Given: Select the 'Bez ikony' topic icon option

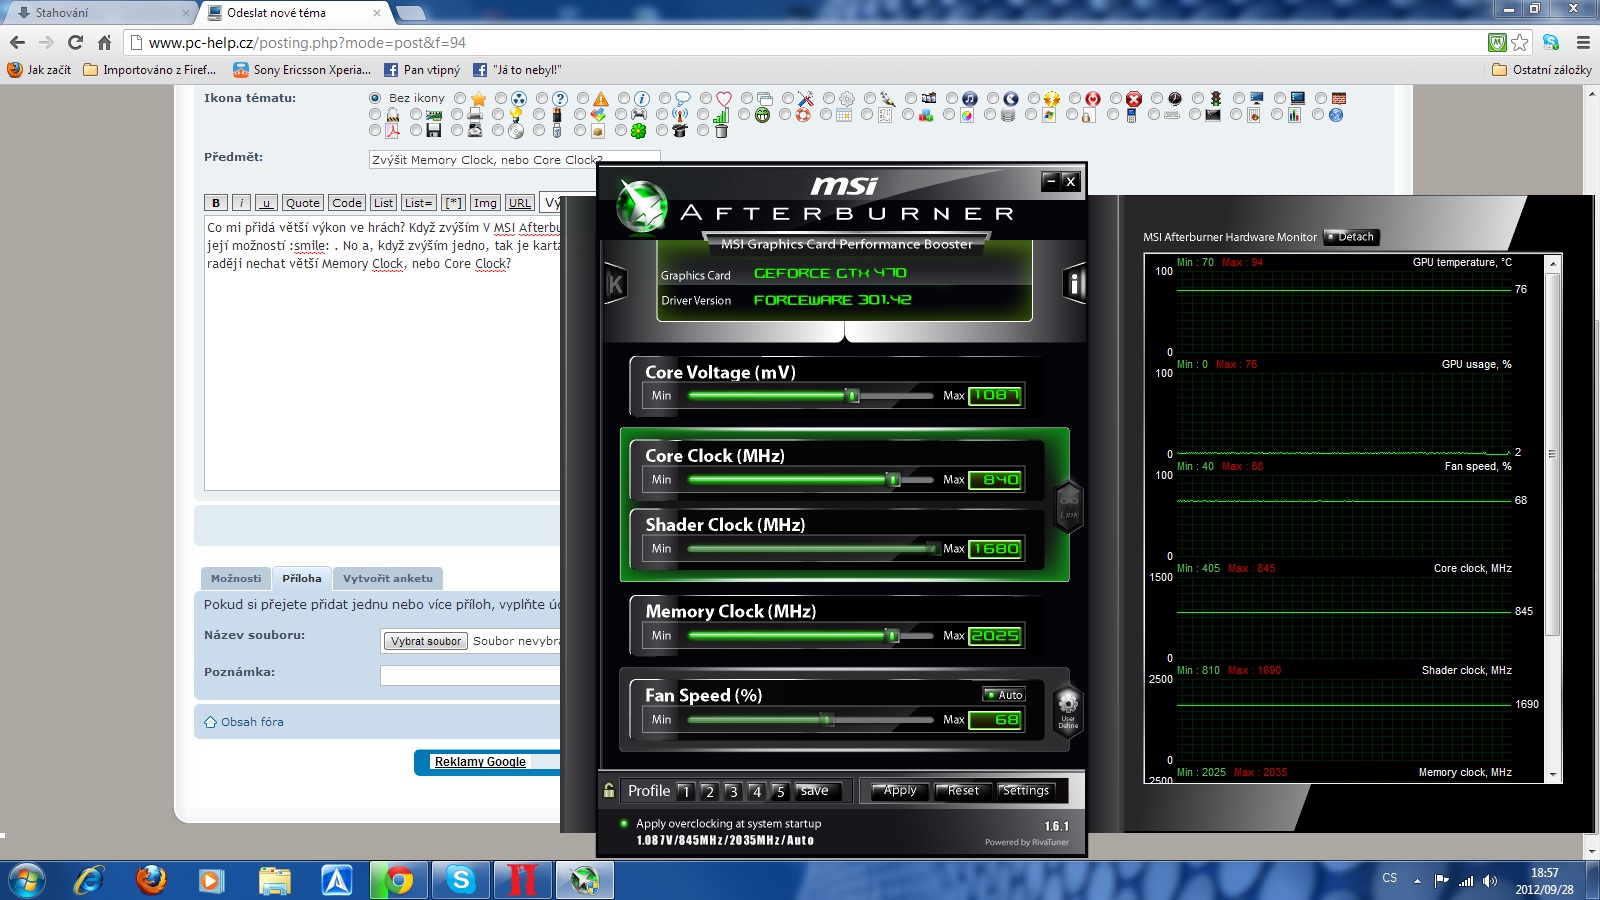Looking at the screenshot, I should [375, 98].
